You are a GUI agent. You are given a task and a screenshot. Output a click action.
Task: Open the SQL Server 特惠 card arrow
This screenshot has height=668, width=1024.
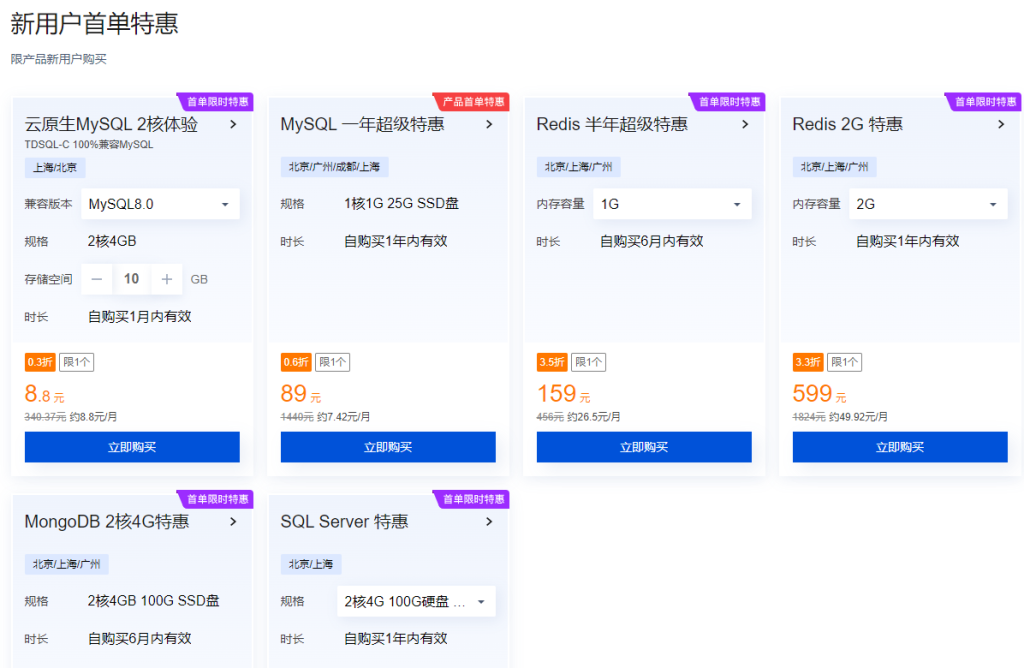tap(489, 522)
